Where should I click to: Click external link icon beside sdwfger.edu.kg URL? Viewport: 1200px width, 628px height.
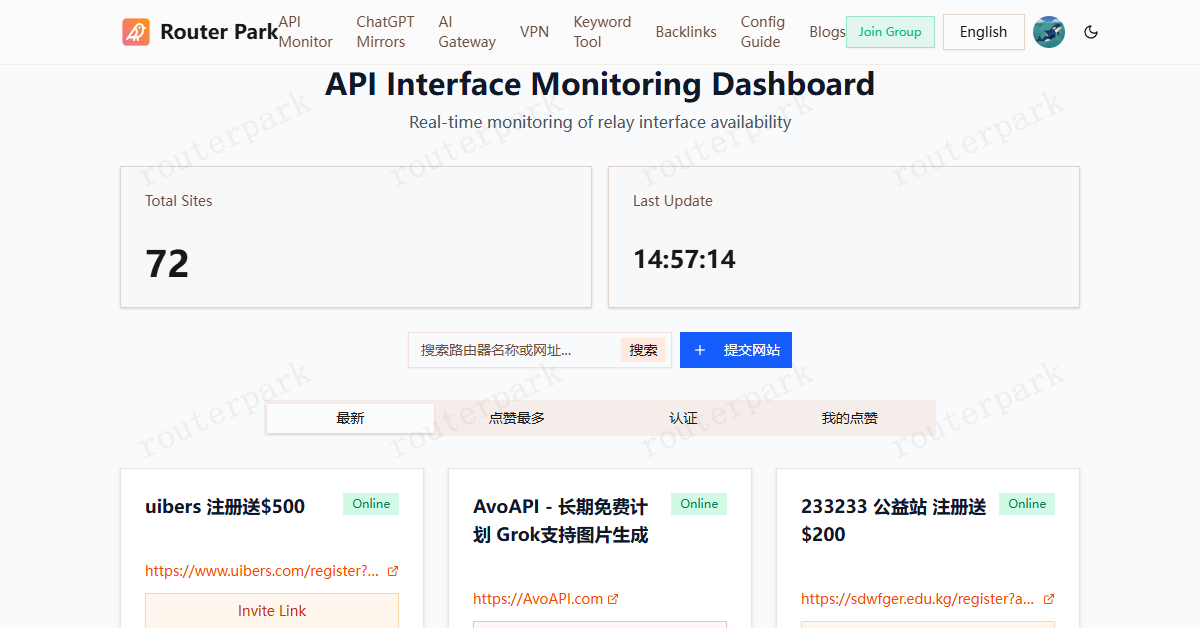point(1049,599)
